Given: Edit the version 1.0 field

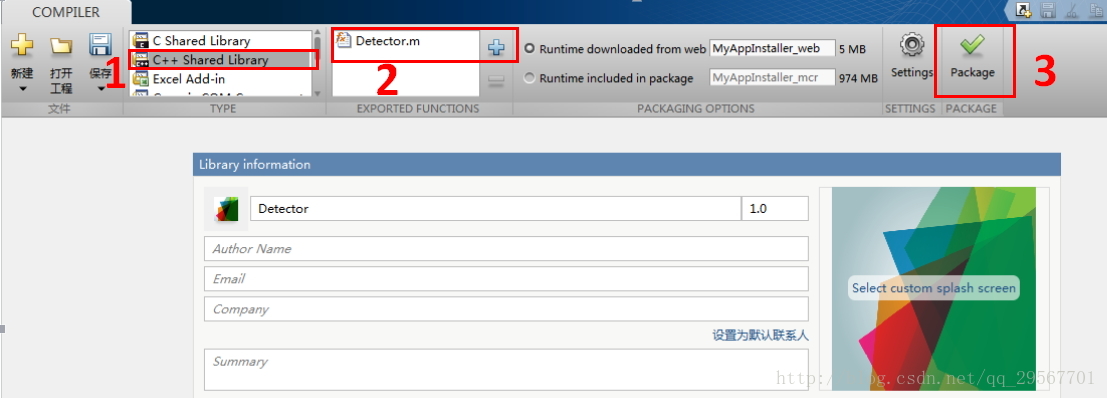Looking at the screenshot, I should tap(774, 209).
